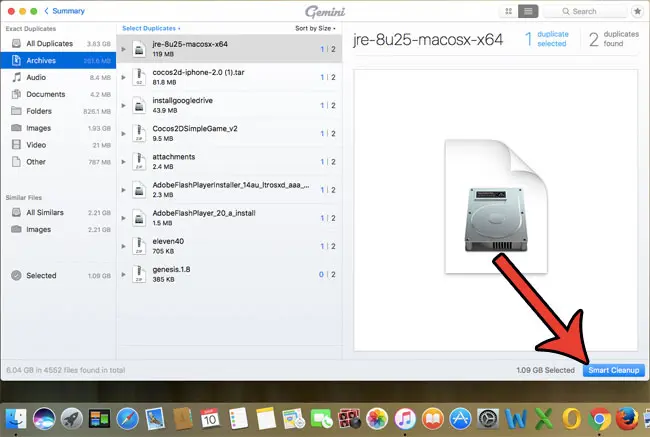
Task: Expand the AdobeFlashPlayerInstaller_14au row
Action: [124, 190]
